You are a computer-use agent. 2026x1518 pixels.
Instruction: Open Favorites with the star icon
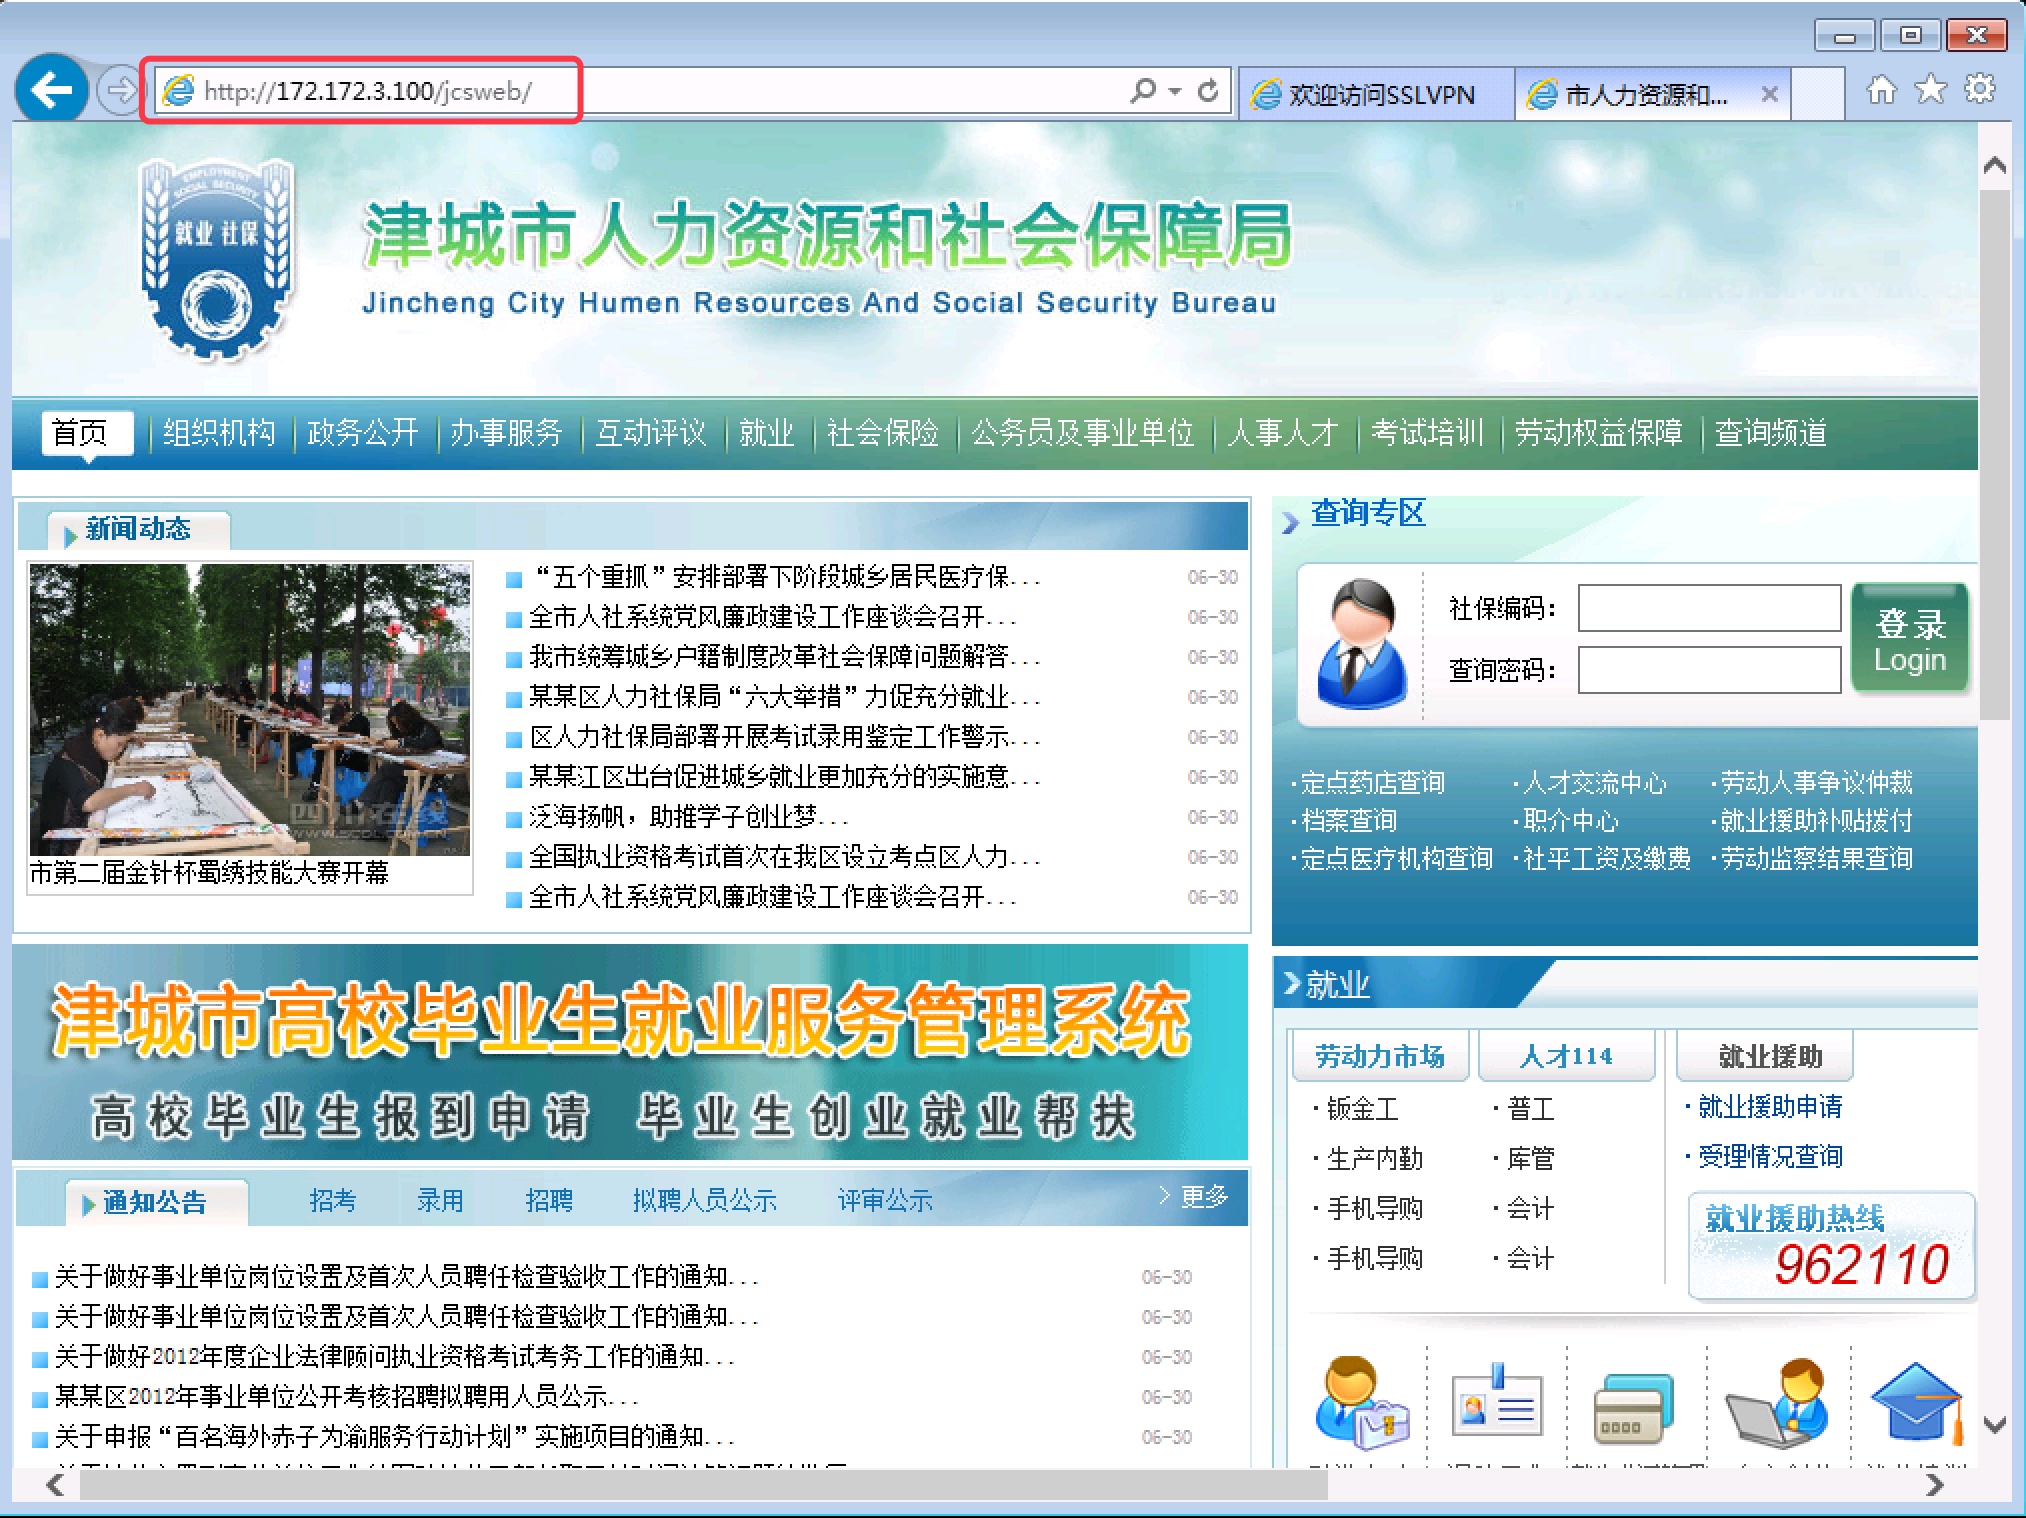pos(1930,90)
